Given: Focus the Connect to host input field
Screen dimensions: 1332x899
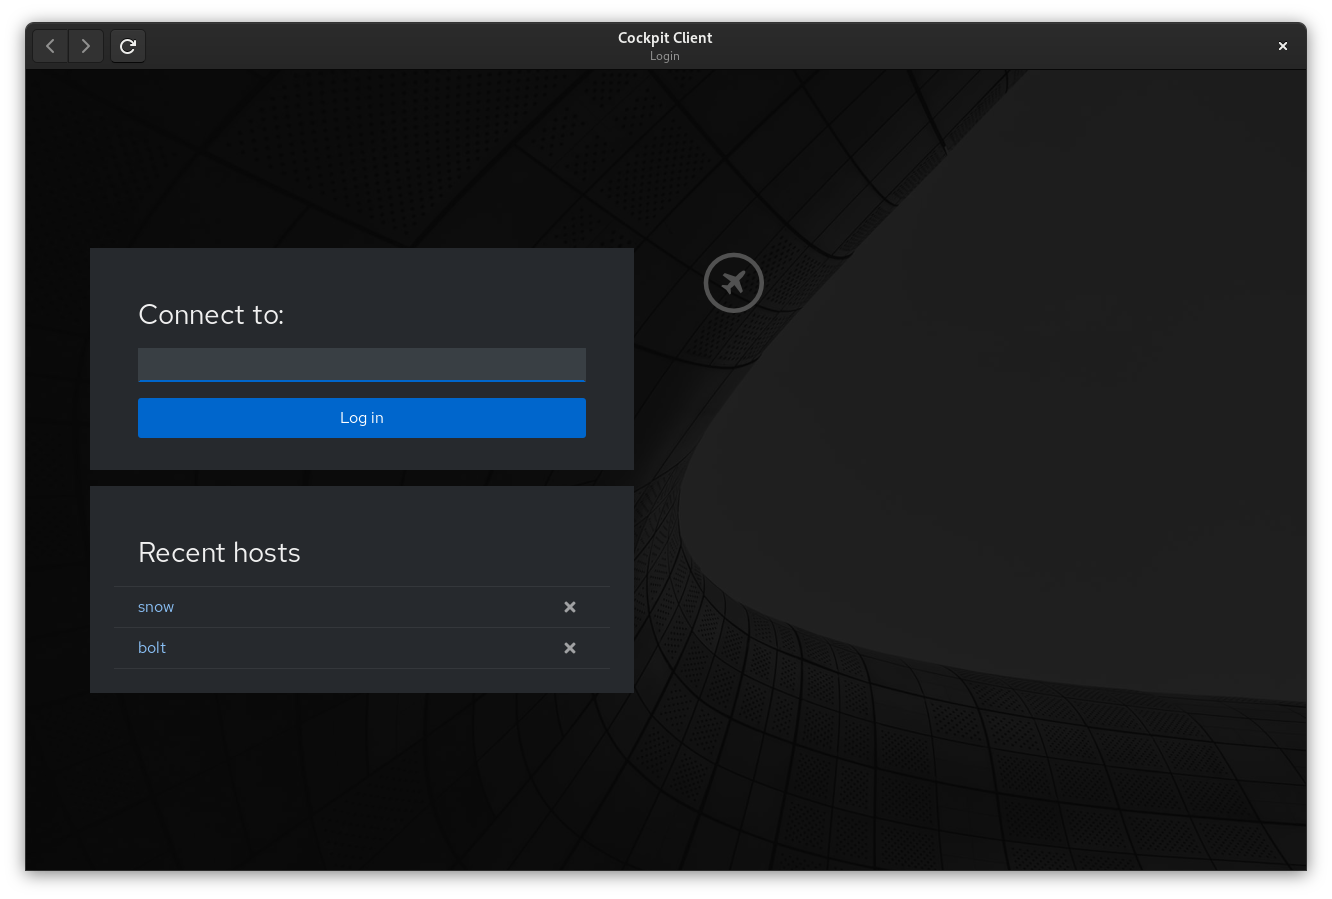Looking at the screenshot, I should (361, 364).
